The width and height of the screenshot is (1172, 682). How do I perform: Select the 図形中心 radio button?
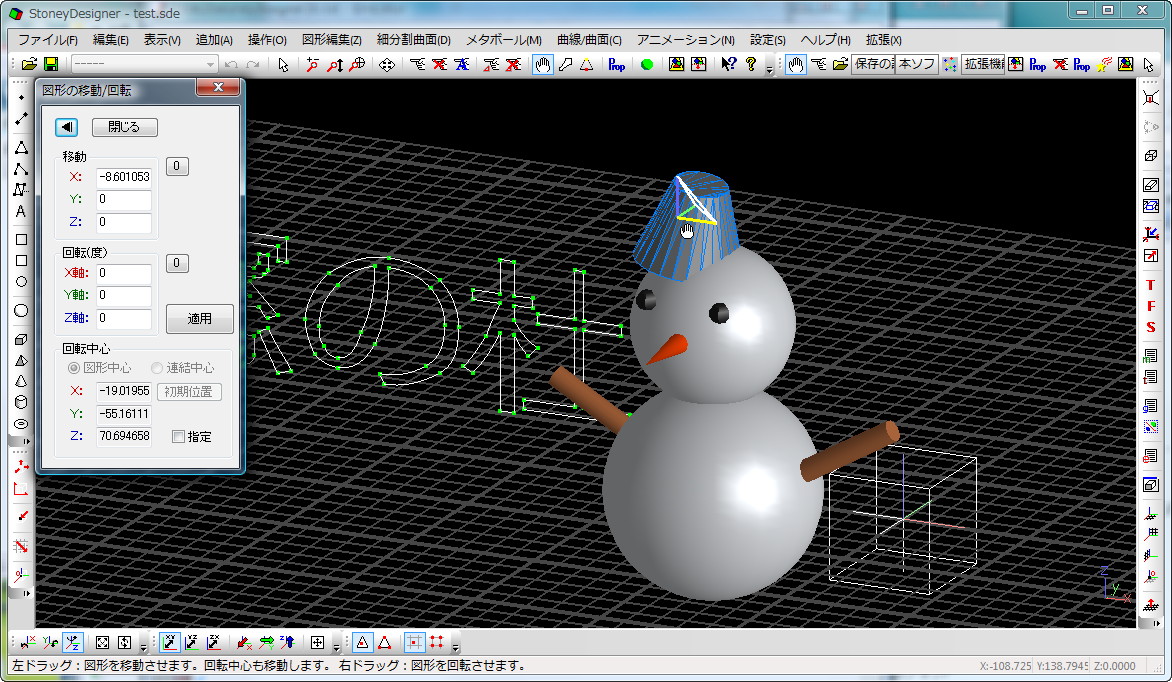pyautogui.click(x=73, y=368)
